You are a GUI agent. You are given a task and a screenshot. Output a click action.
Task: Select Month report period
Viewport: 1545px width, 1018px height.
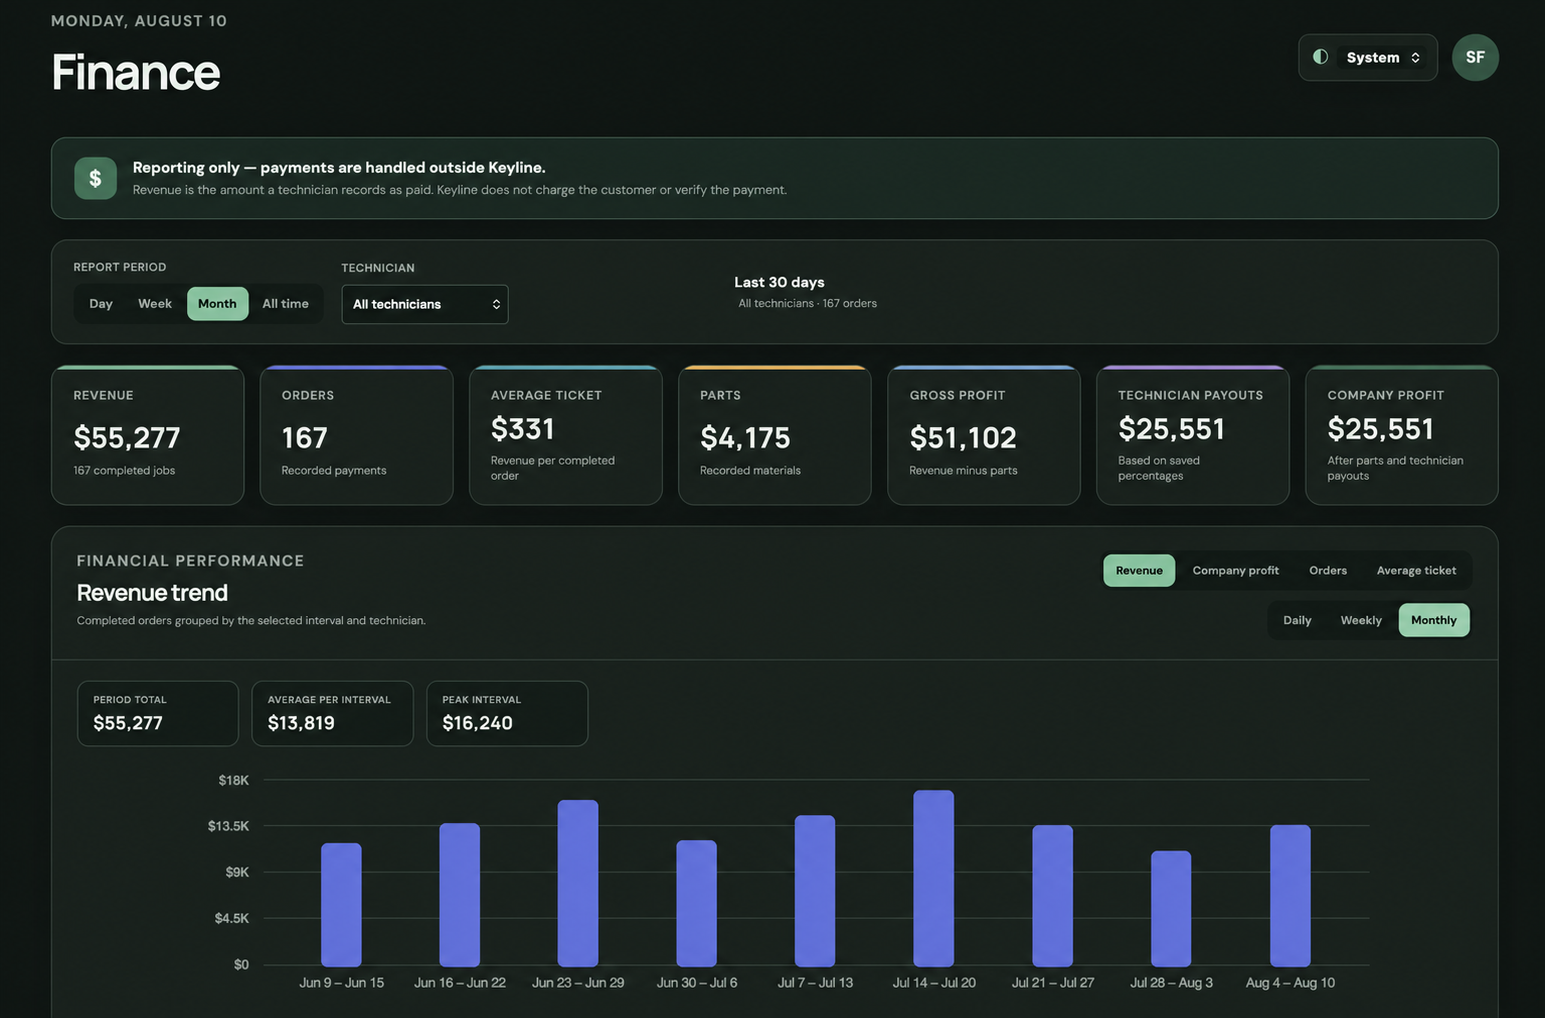(x=217, y=304)
